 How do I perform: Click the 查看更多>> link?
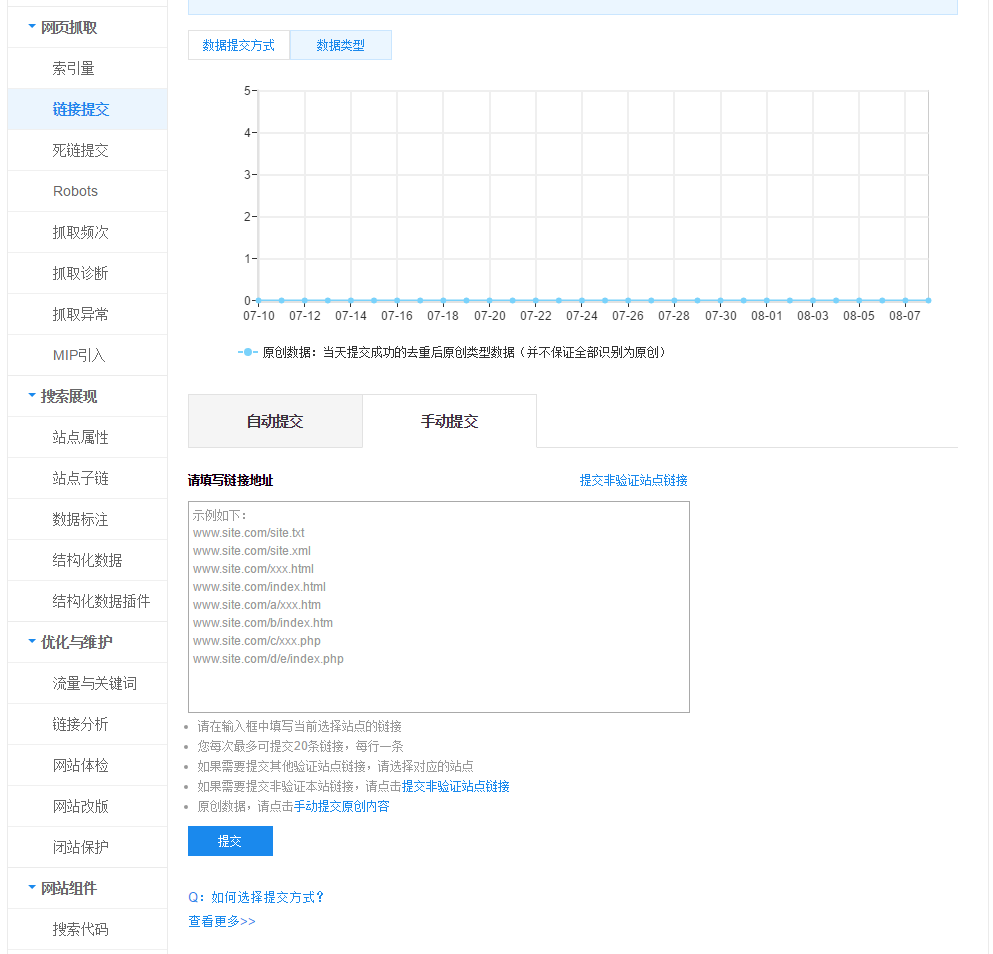tap(222, 921)
